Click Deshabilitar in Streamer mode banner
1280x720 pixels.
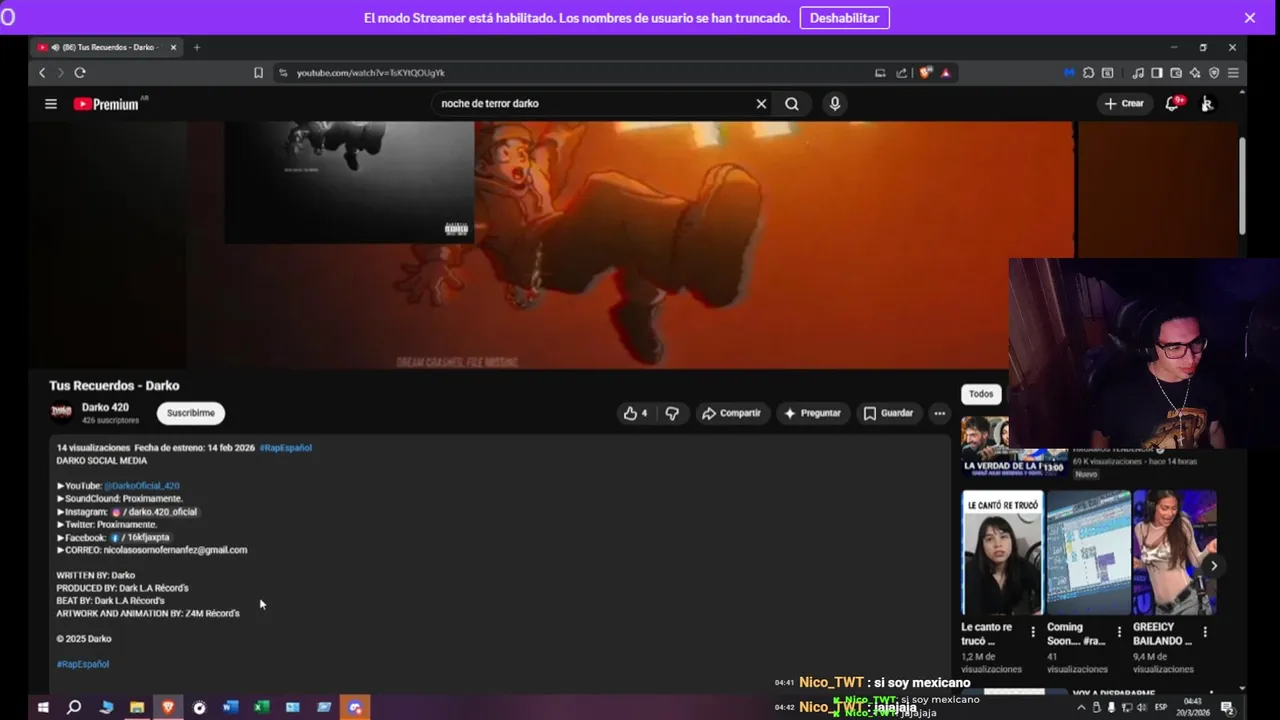pyautogui.click(x=844, y=18)
